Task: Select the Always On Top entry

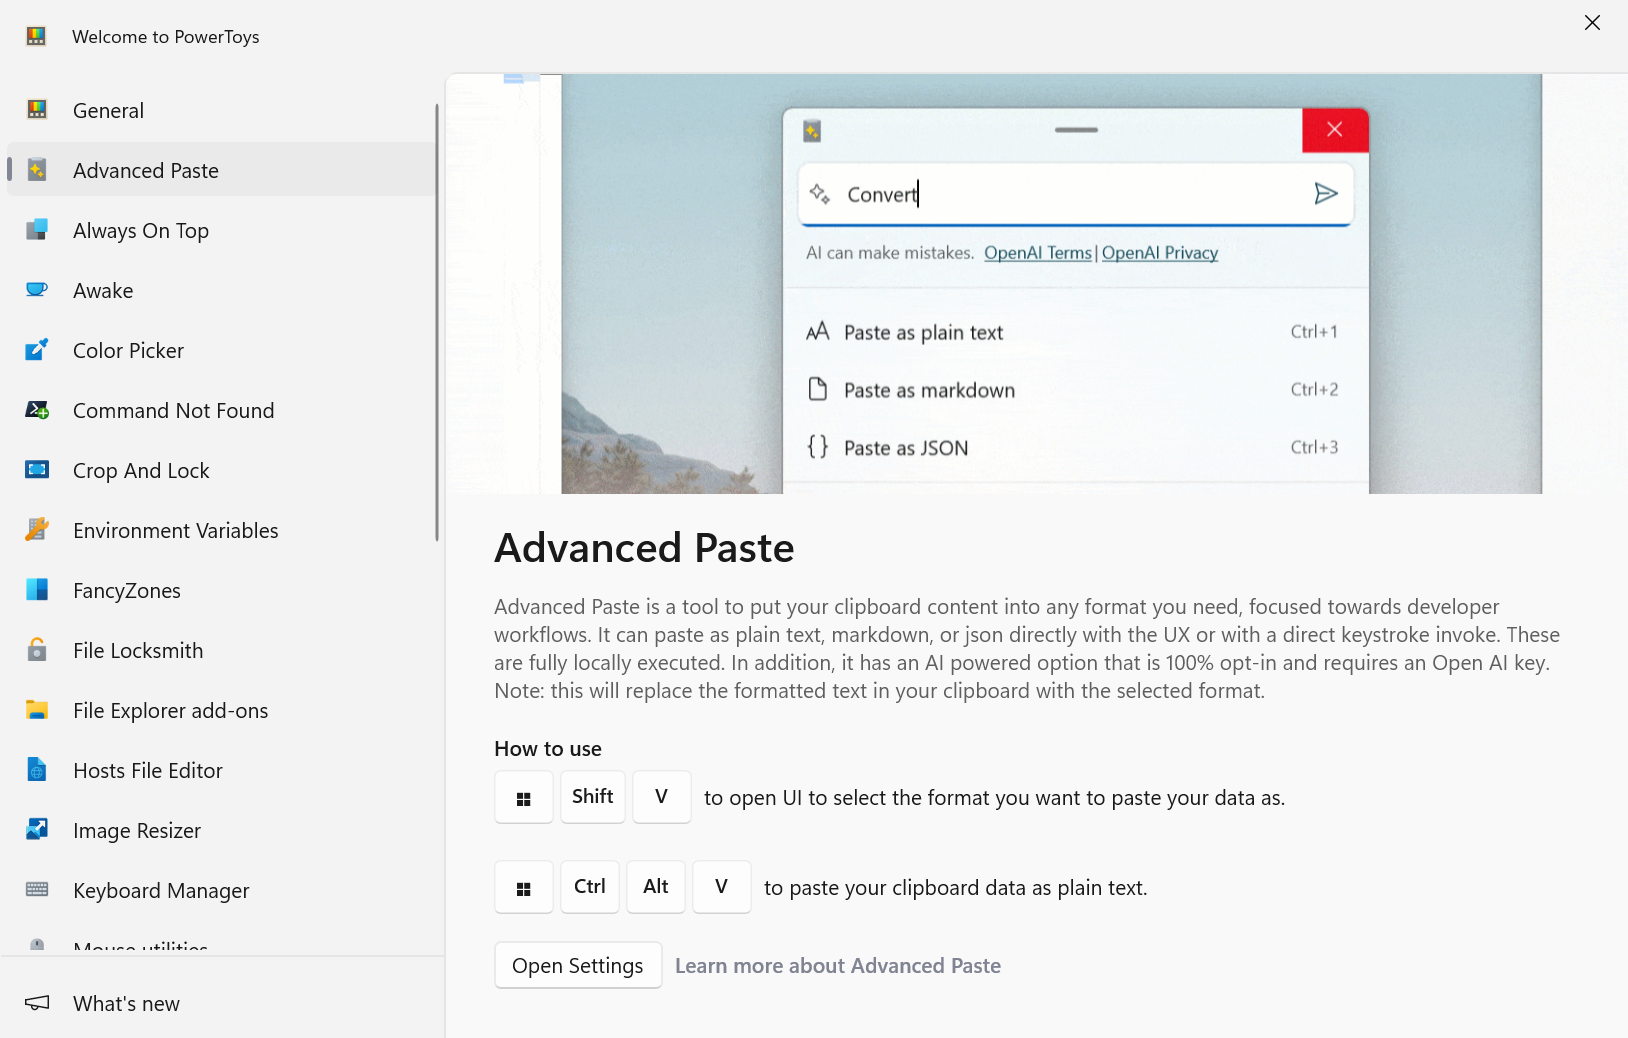Action: (141, 230)
